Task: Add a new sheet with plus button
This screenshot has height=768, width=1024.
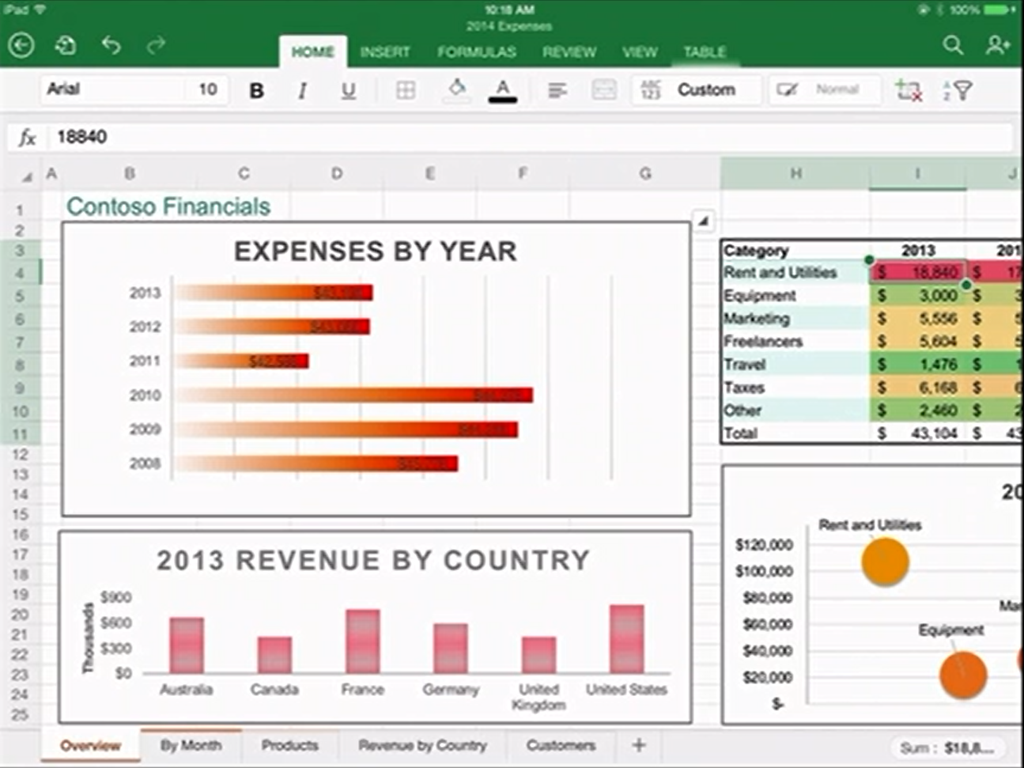Action: tap(639, 744)
